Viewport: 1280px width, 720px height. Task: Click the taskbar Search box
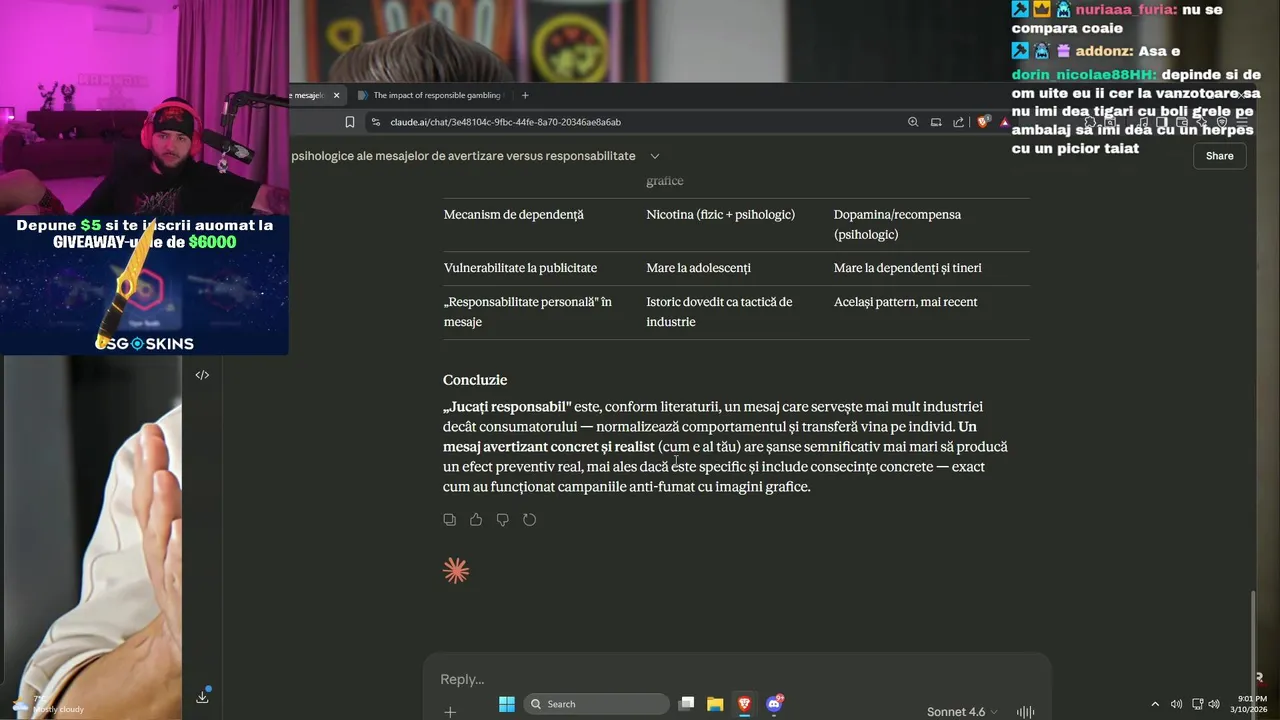tap(597, 704)
